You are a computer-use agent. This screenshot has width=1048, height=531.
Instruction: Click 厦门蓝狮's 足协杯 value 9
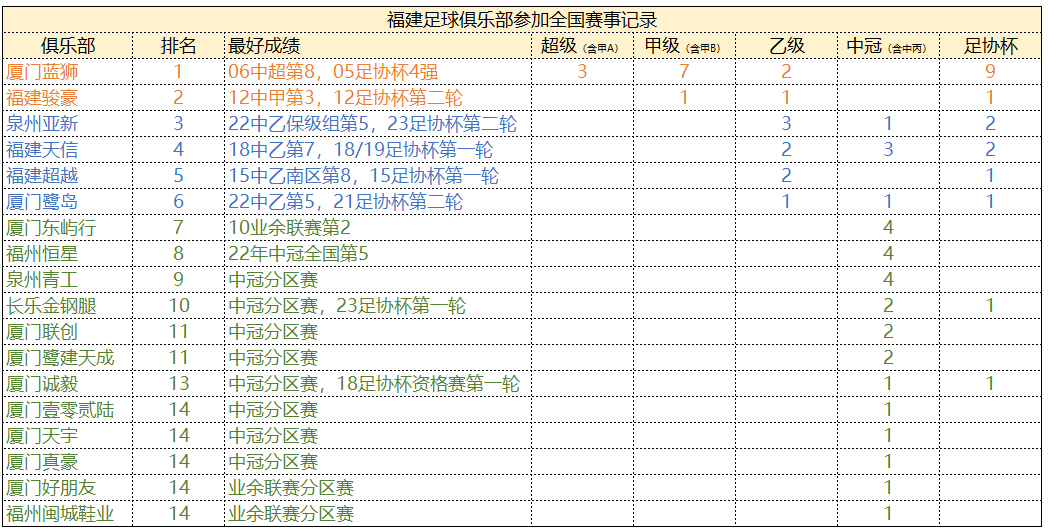[x=990, y=72]
